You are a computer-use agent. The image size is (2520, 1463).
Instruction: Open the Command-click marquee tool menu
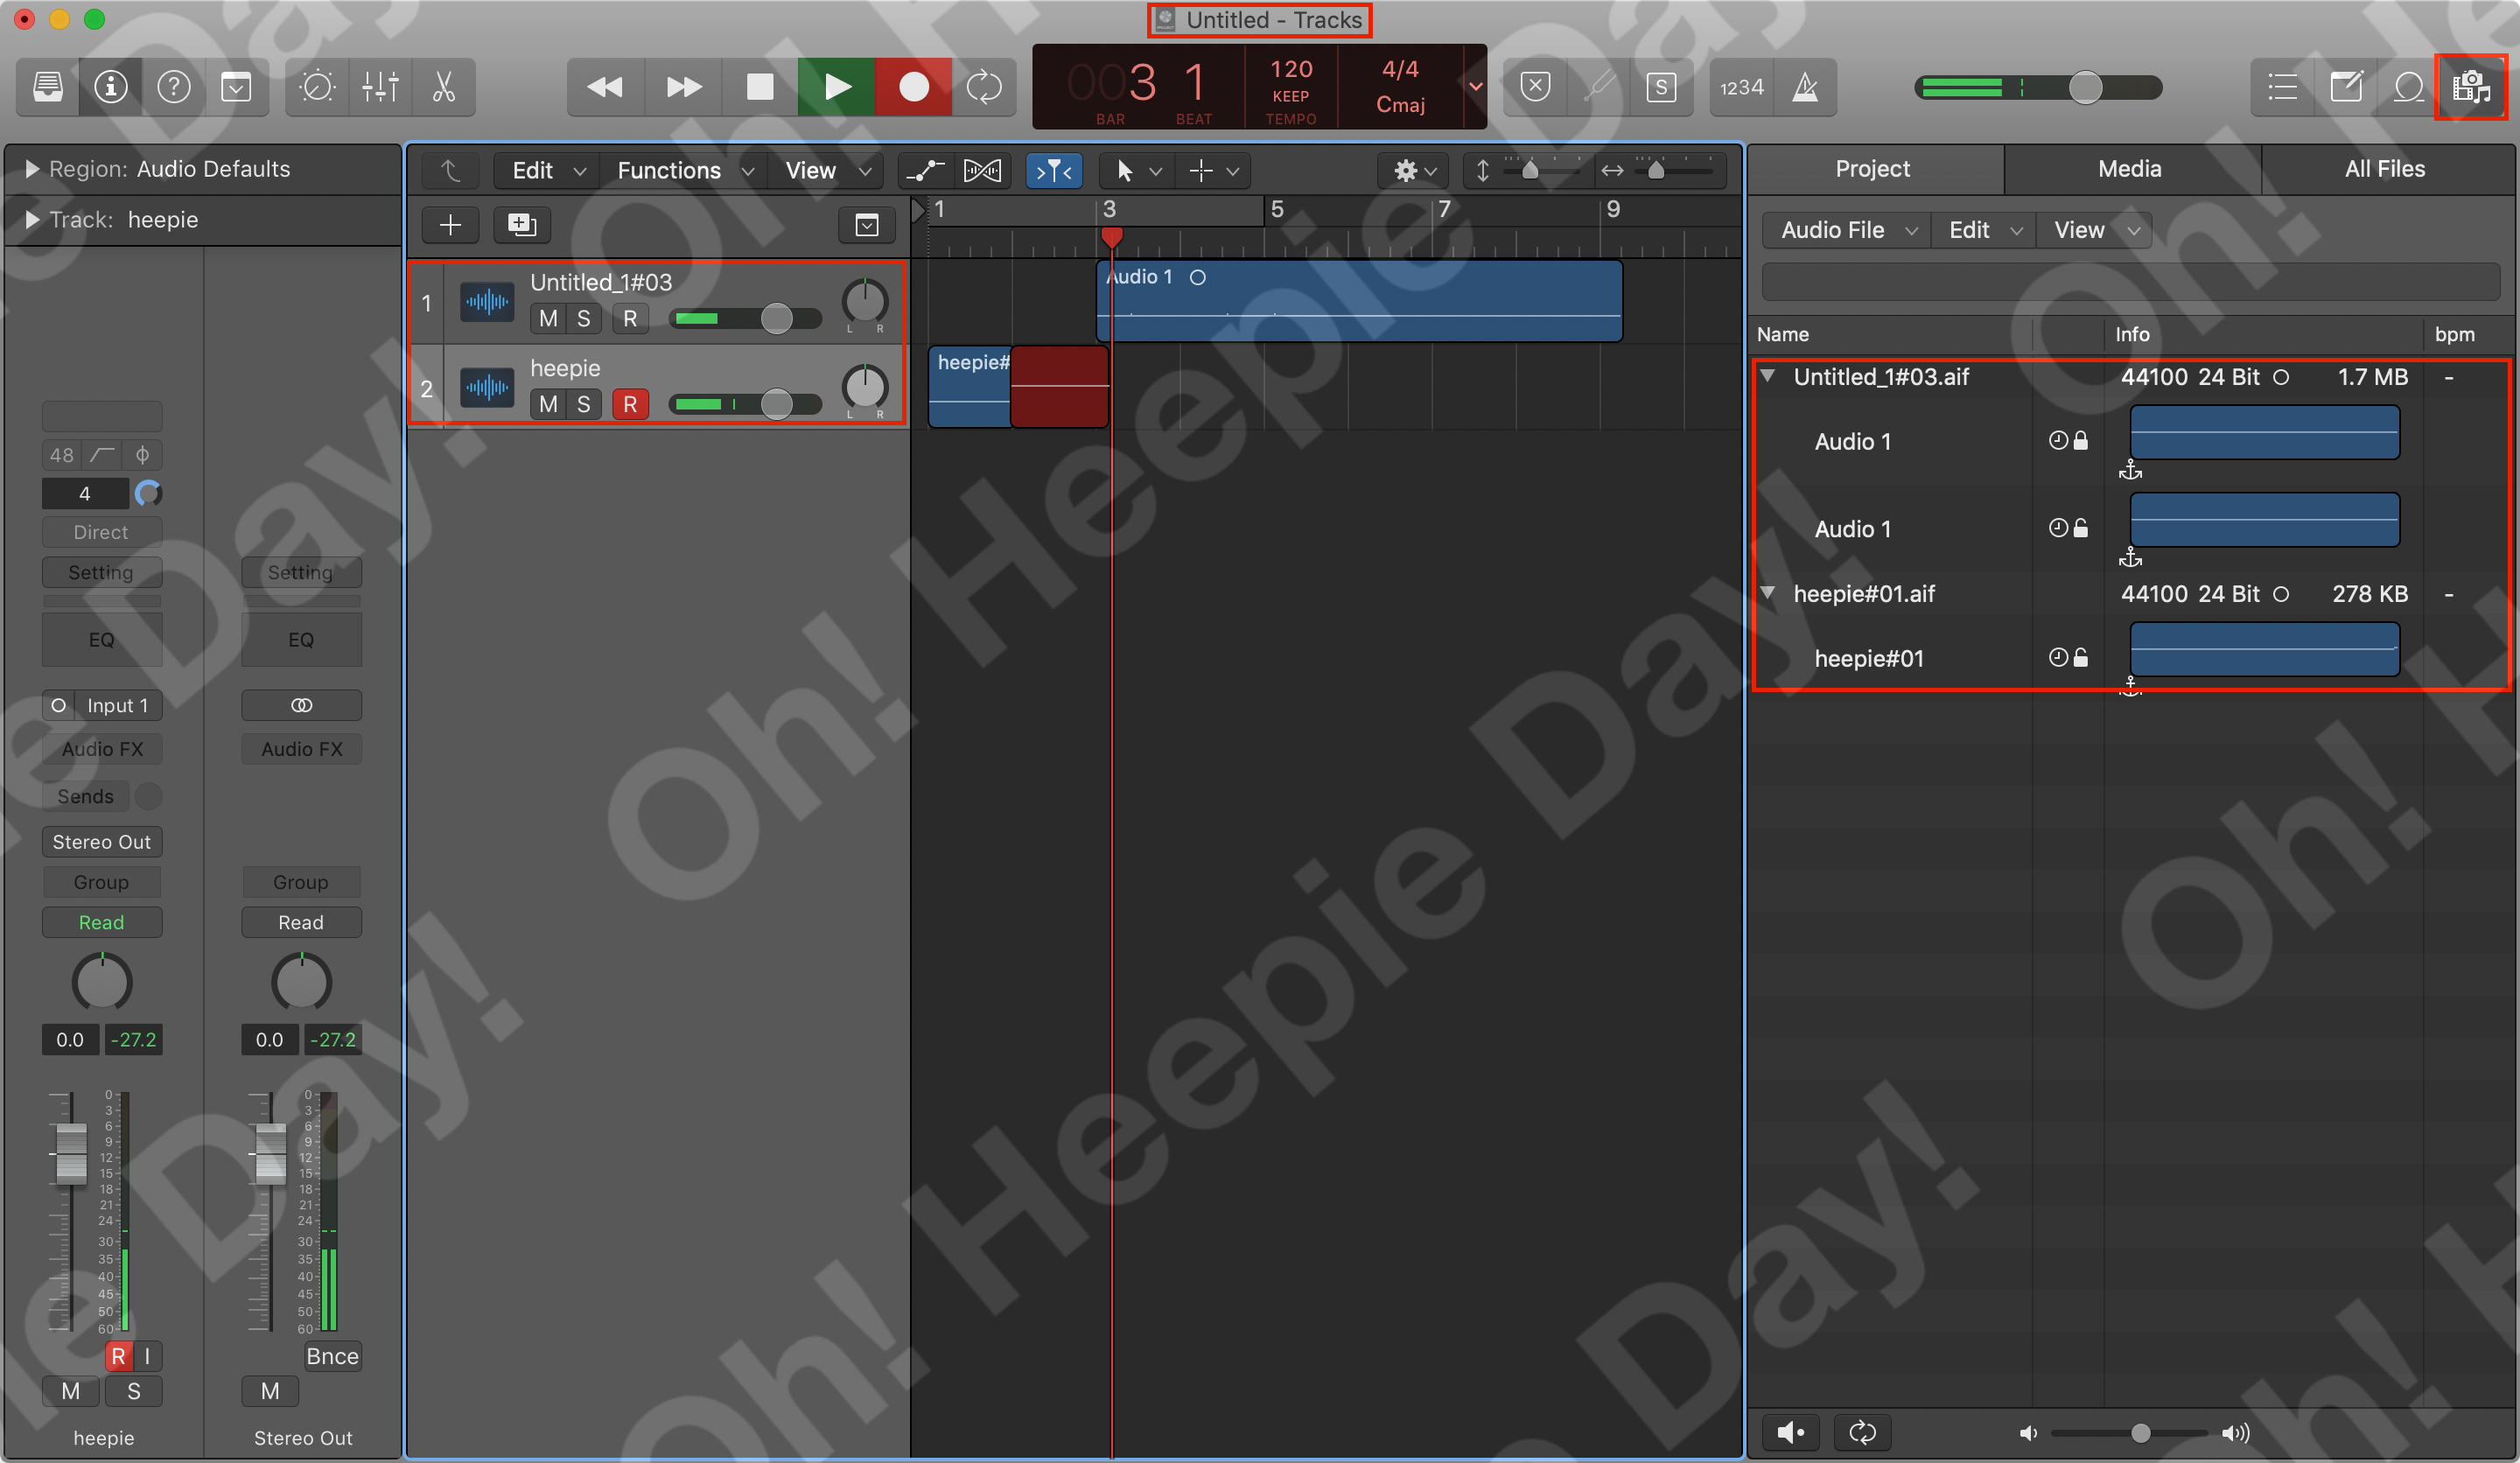(x=1213, y=171)
